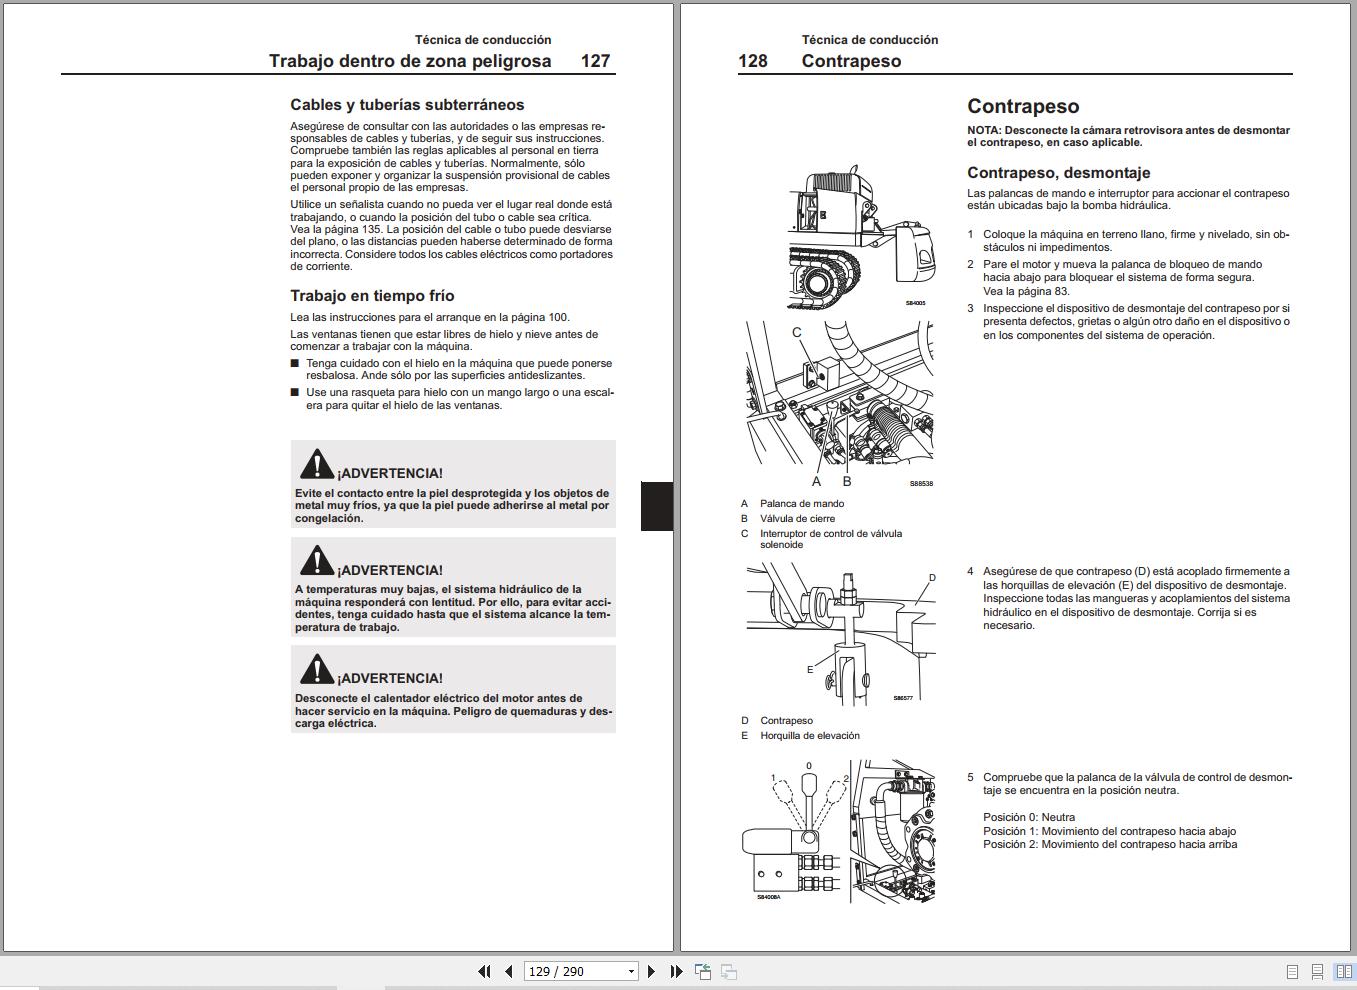Image resolution: width=1357 pixels, height=990 pixels.
Task: Click the legend text 'Interruptor de control de válvula solenoide'
Action: point(831,539)
